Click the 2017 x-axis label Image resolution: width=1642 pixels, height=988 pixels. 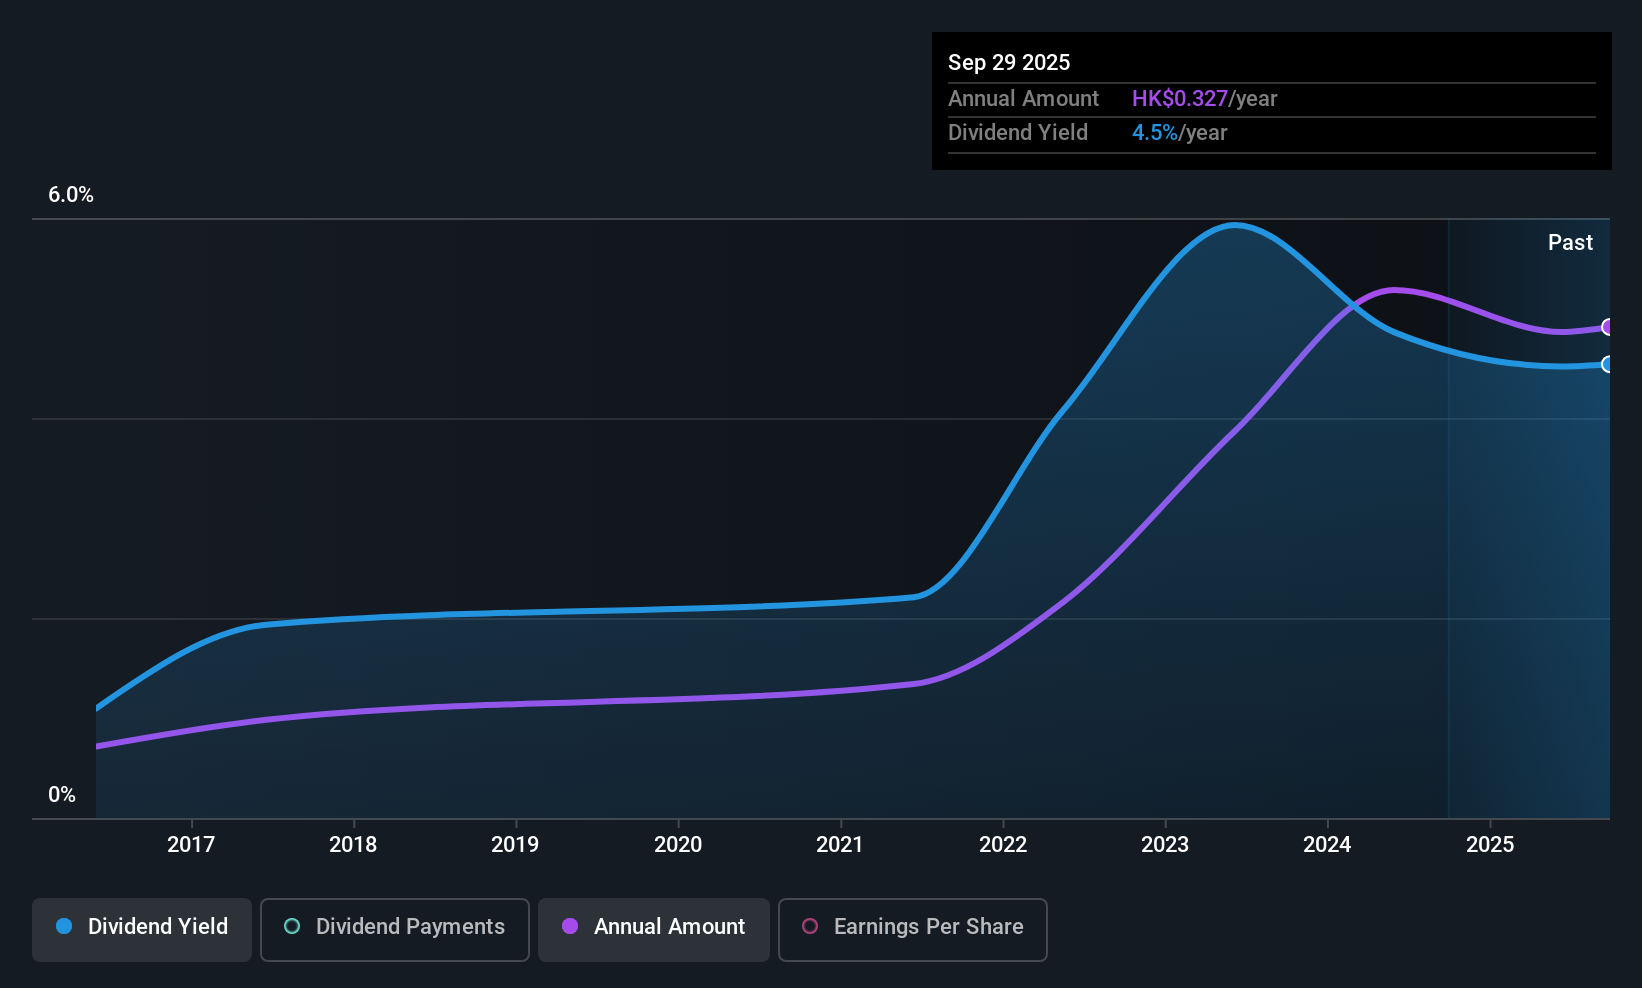point(191,845)
